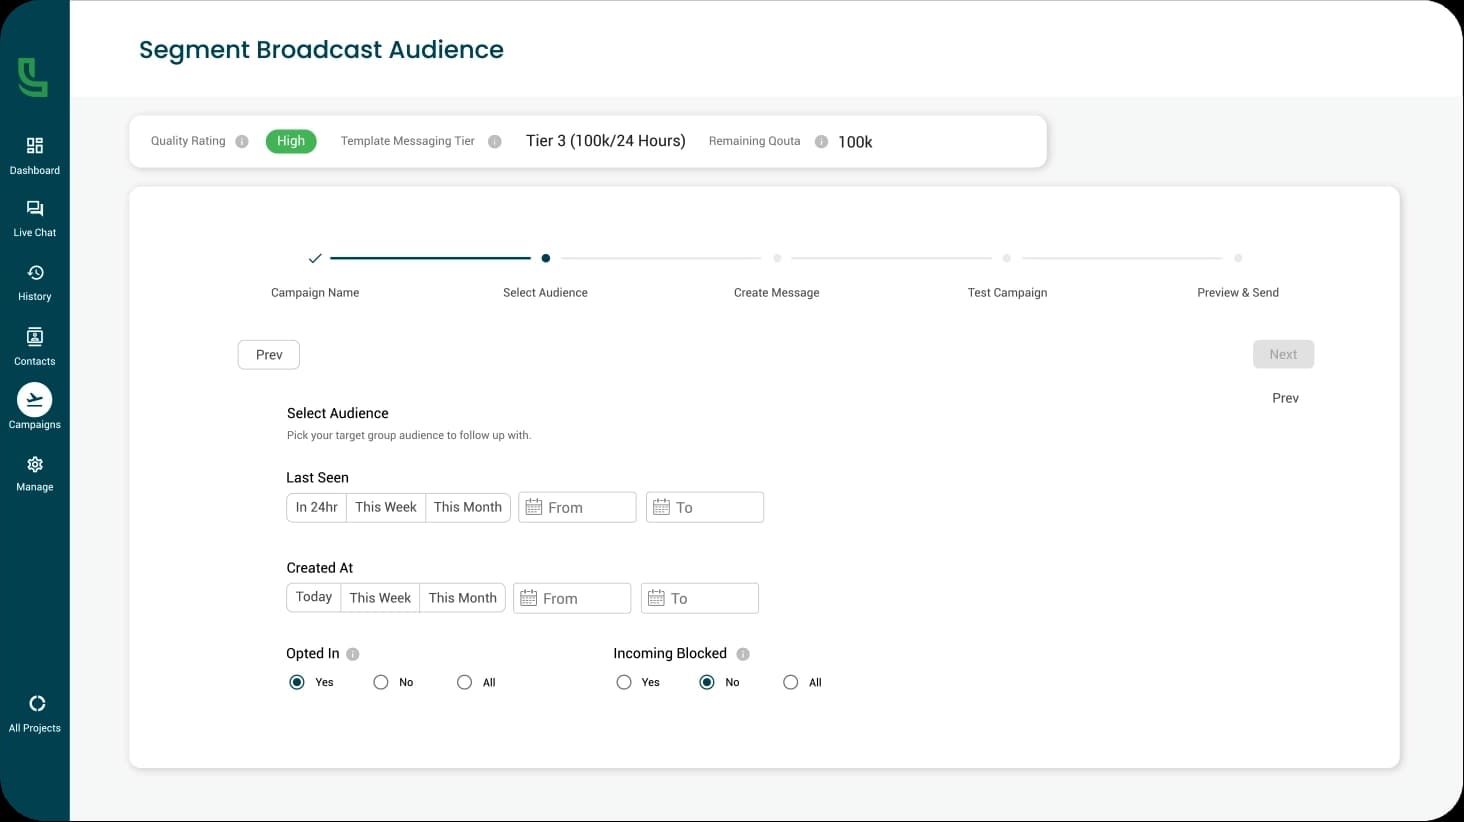Click the High quality rating badge
This screenshot has width=1464, height=822.
(291, 141)
